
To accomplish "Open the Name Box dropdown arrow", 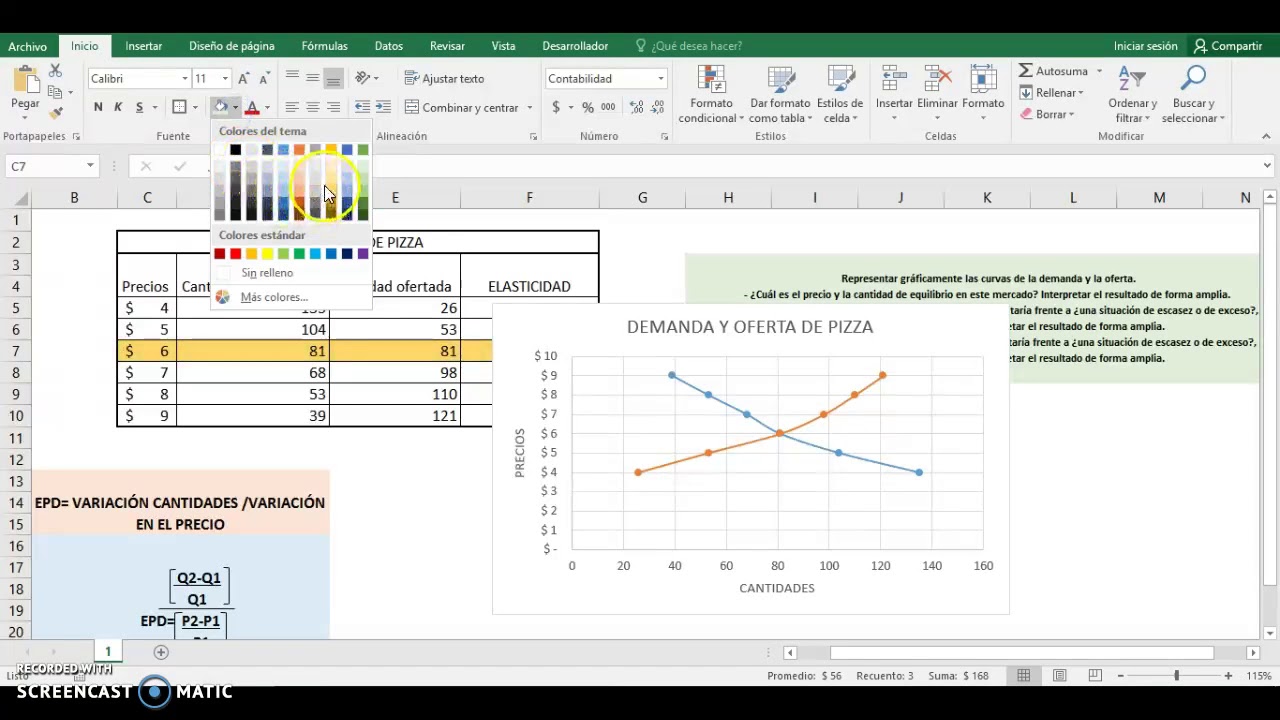I will coord(90,166).
